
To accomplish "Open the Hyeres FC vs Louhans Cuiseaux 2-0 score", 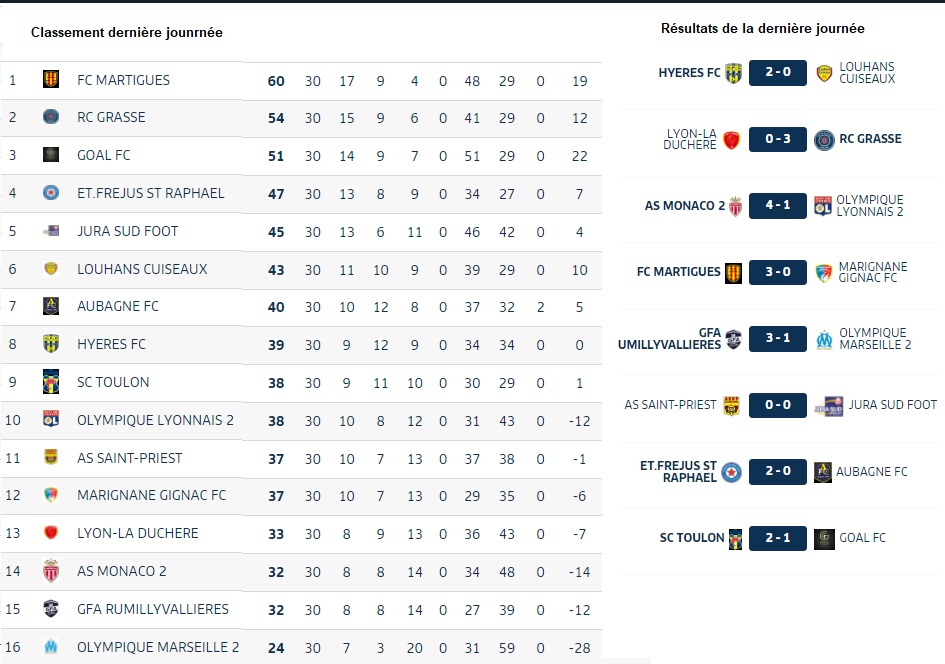I will tap(777, 72).
